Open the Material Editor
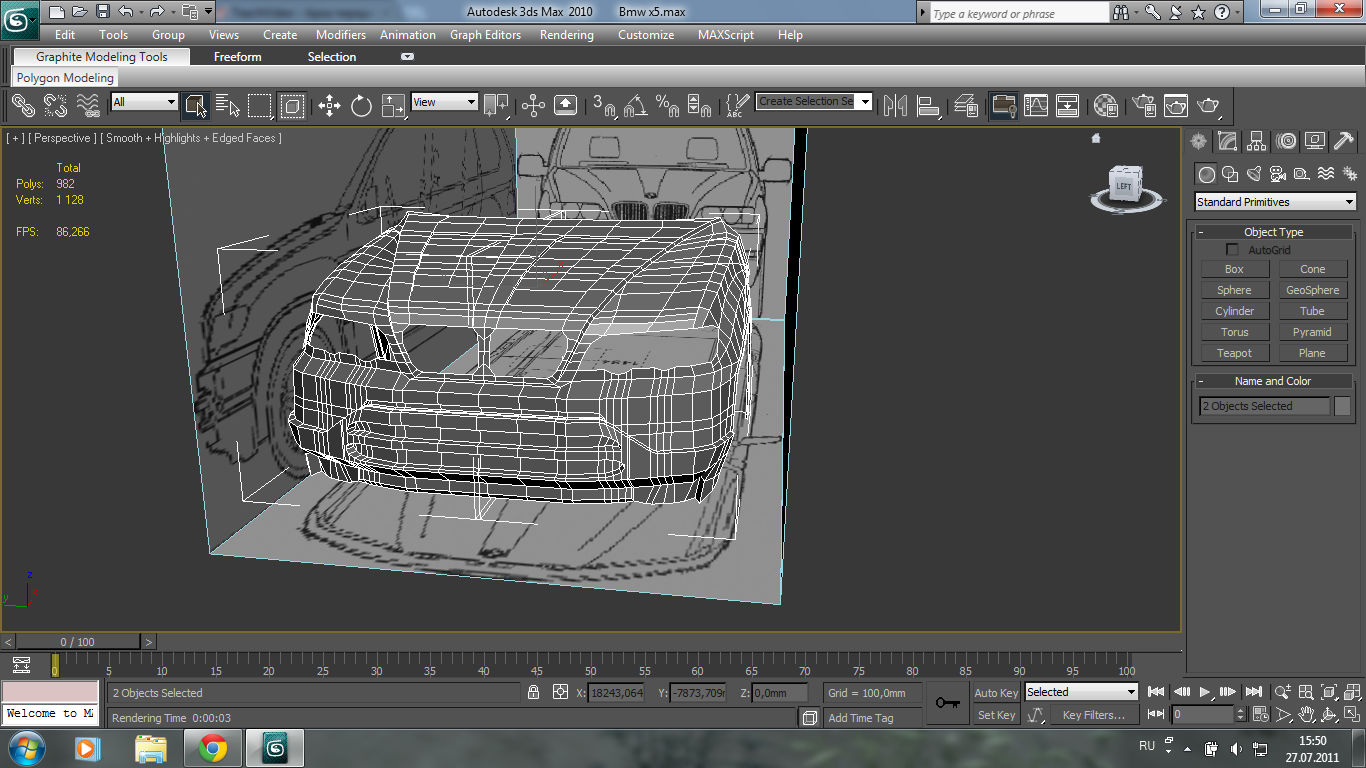 [x=1105, y=104]
